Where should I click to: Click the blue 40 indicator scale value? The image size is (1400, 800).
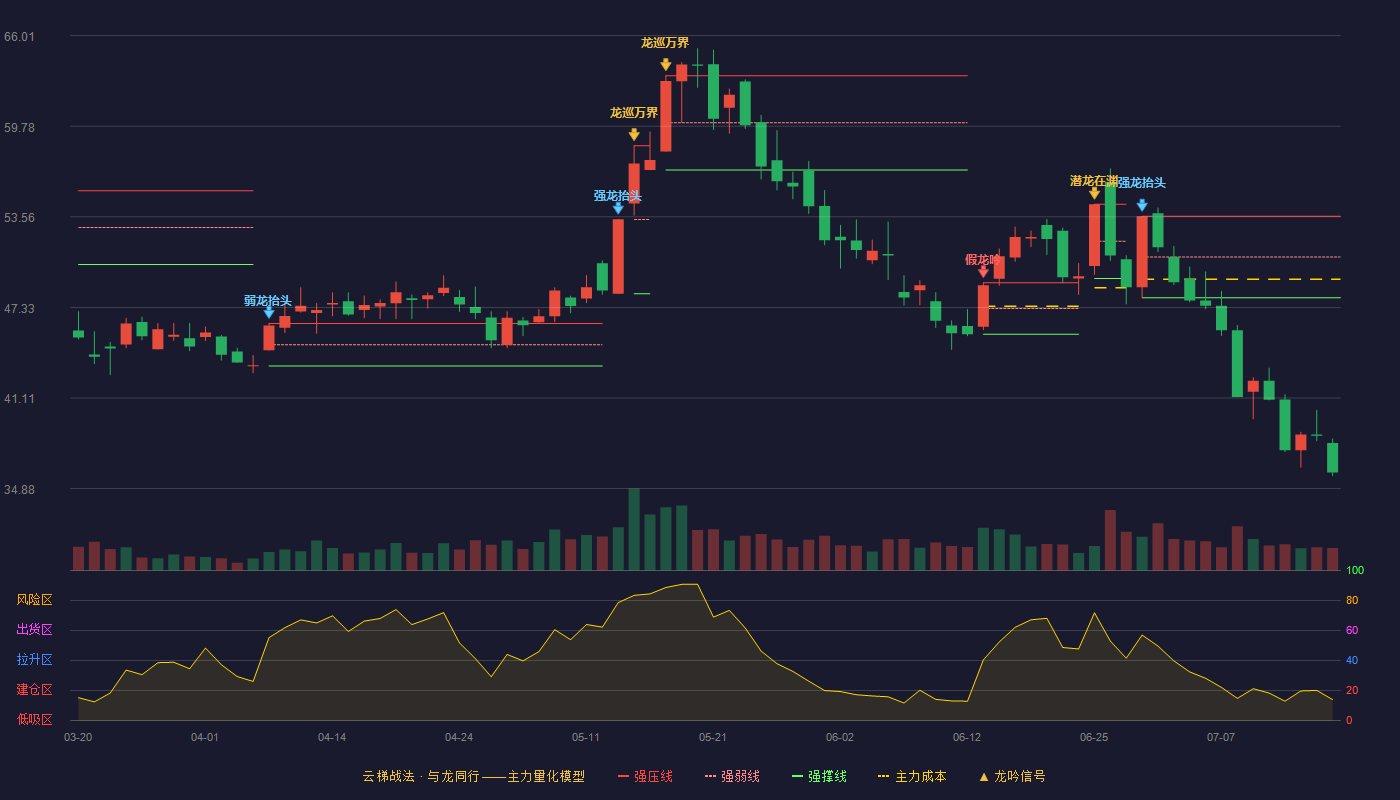[x=1352, y=660]
